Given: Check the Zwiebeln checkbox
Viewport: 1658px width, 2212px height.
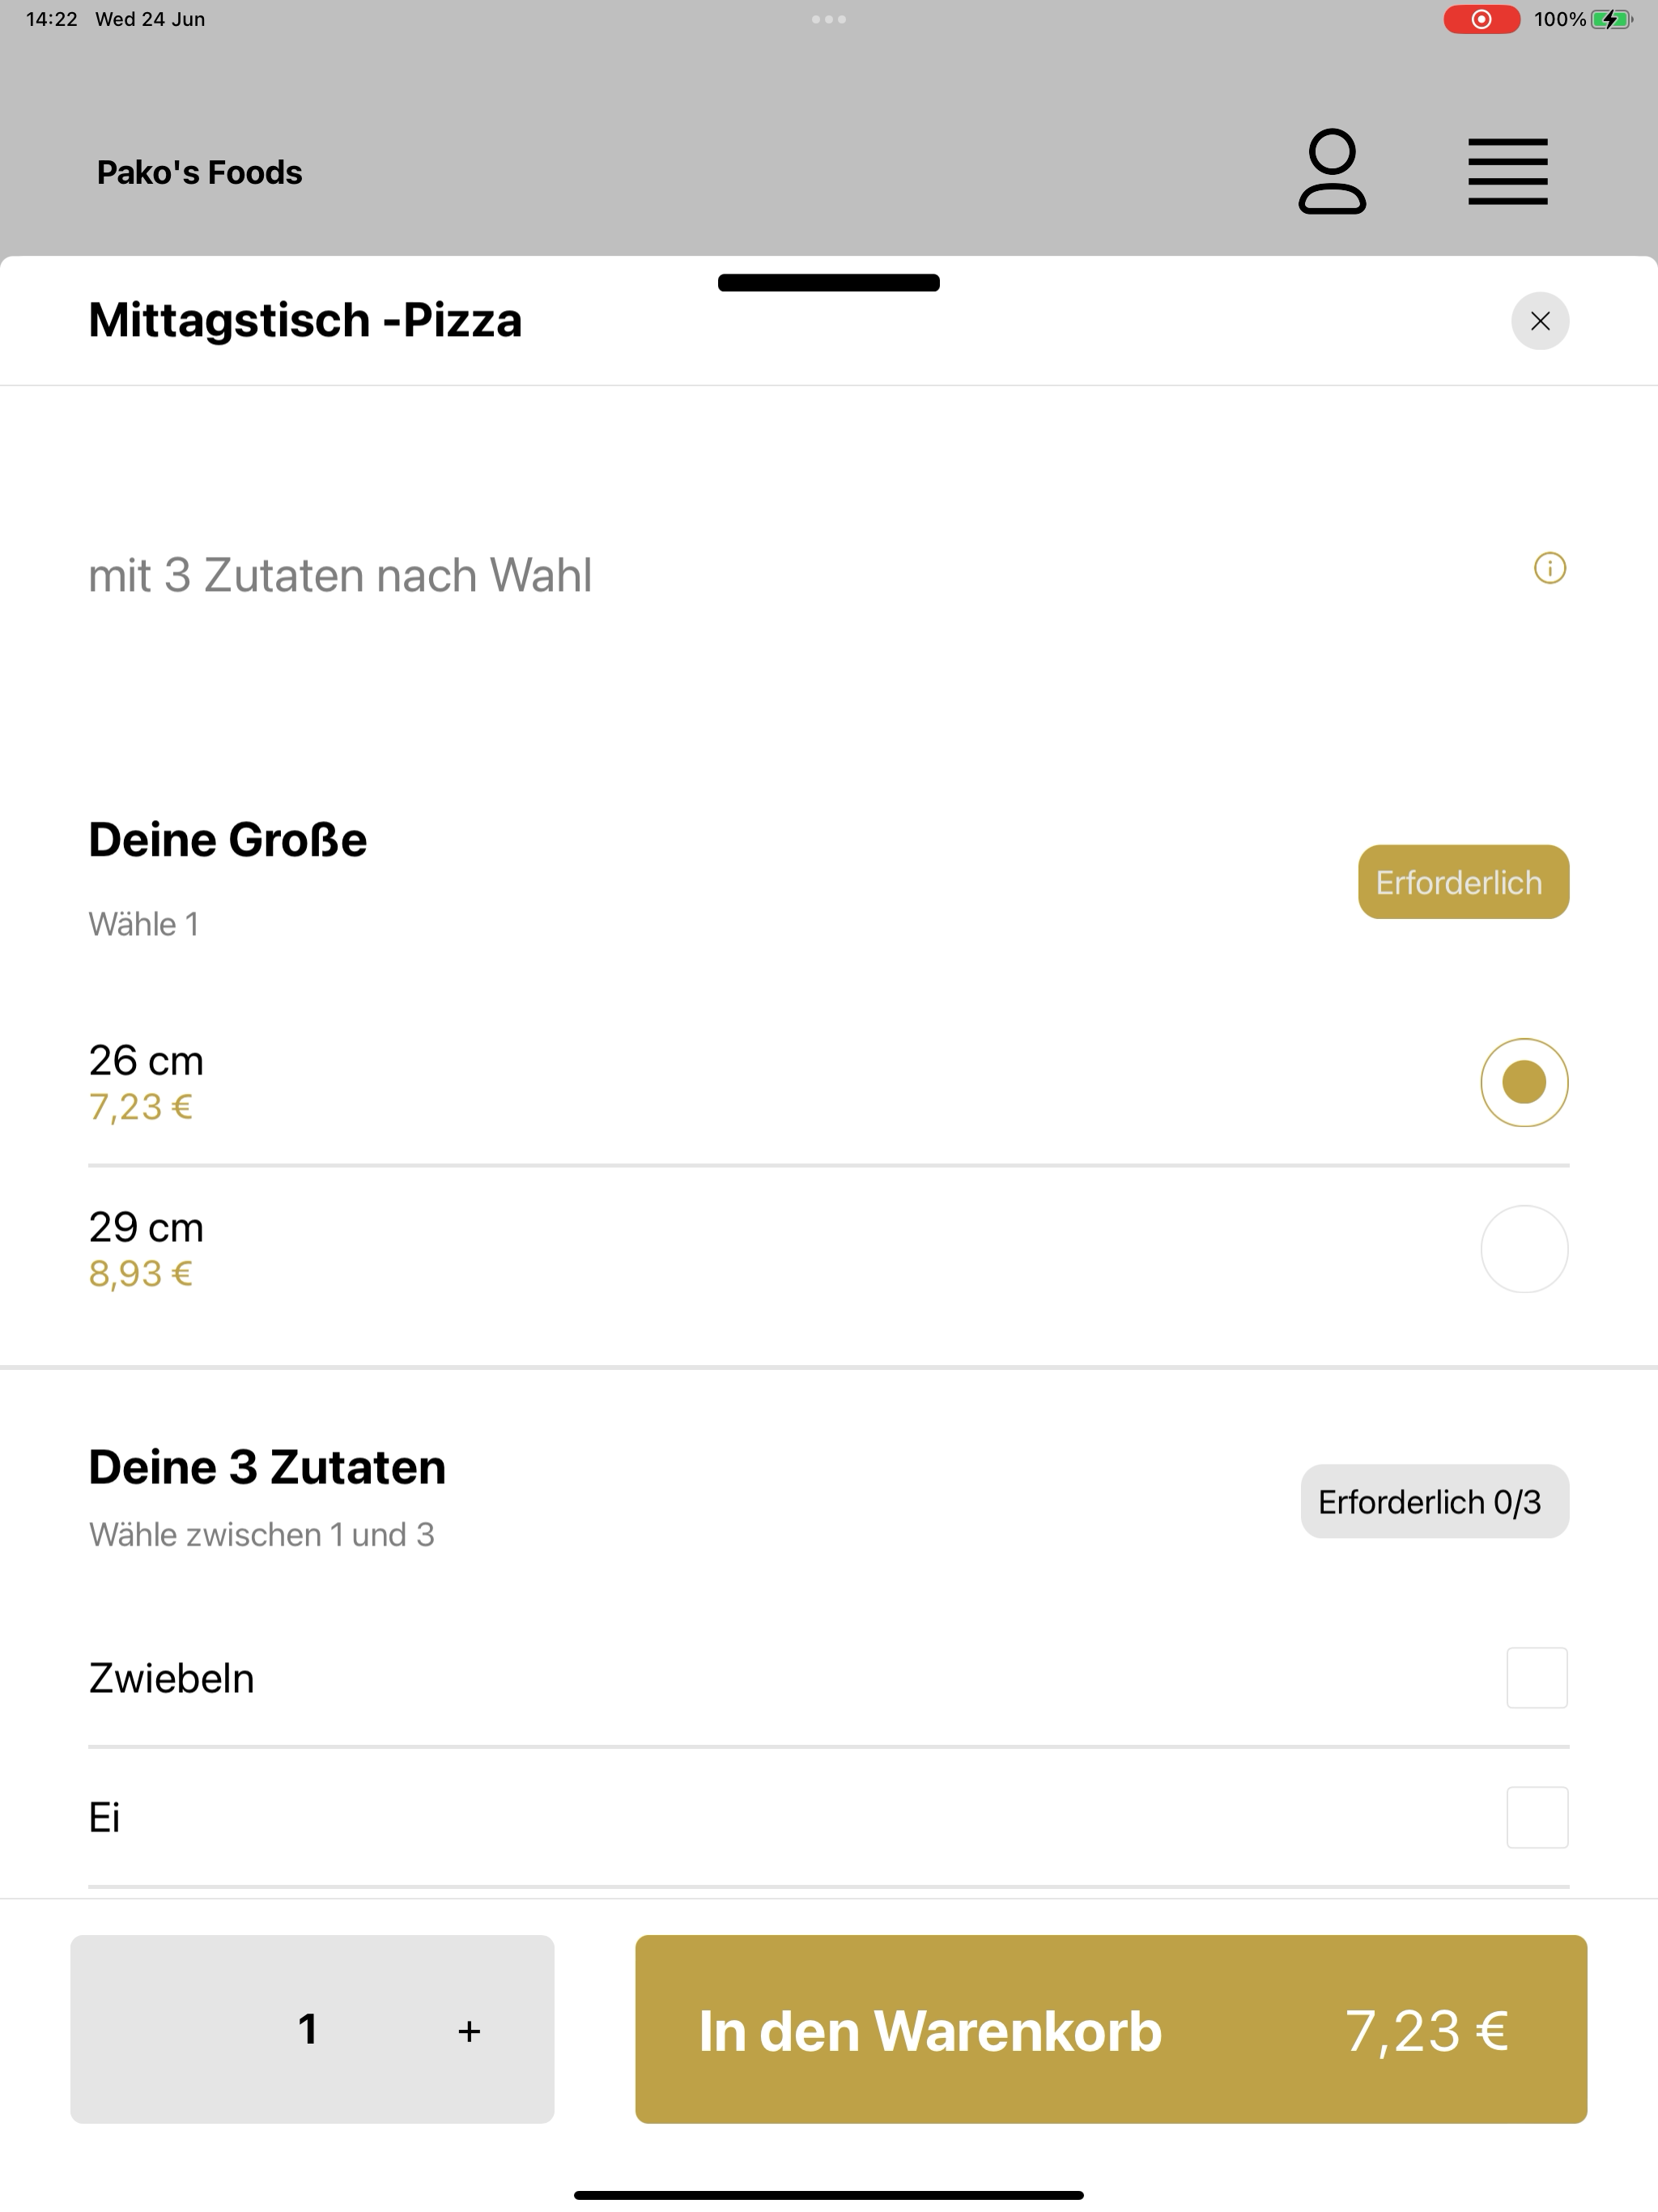Looking at the screenshot, I should [1537, 1678].
